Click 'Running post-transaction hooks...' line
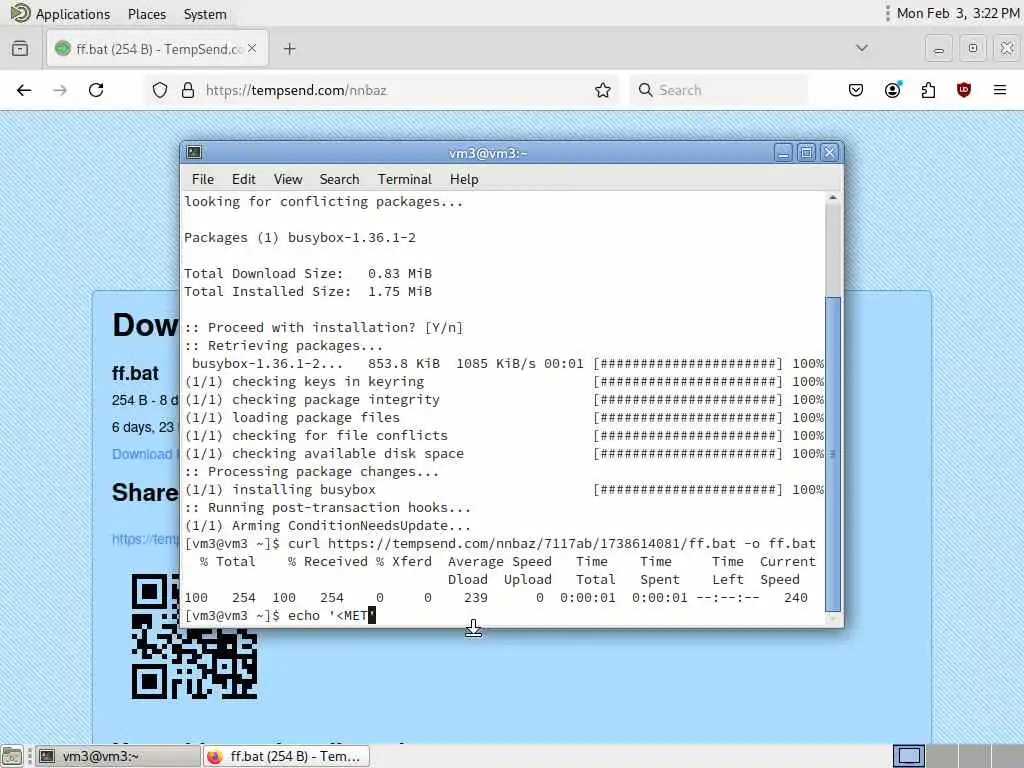This screenshot has width=1024, height=768. pos(328,507)
